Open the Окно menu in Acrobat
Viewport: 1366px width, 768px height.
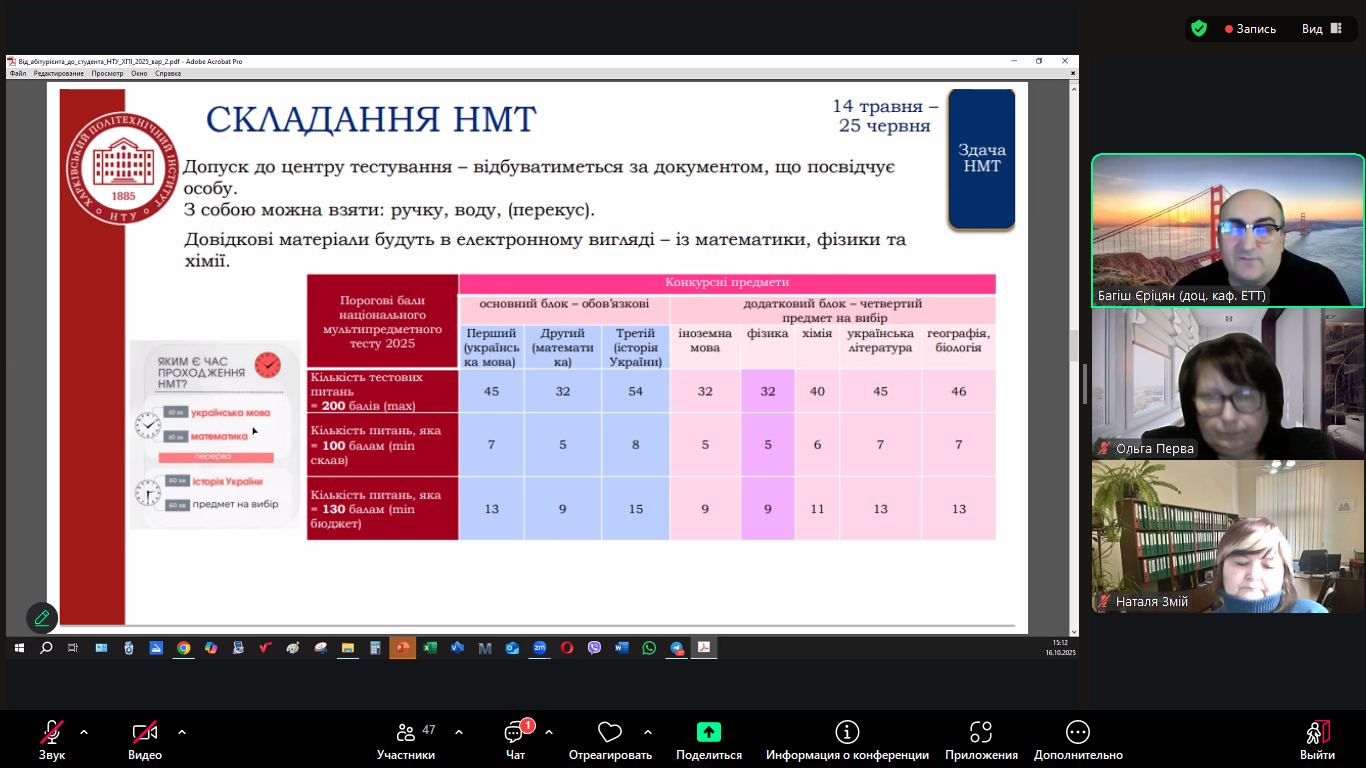139,73
